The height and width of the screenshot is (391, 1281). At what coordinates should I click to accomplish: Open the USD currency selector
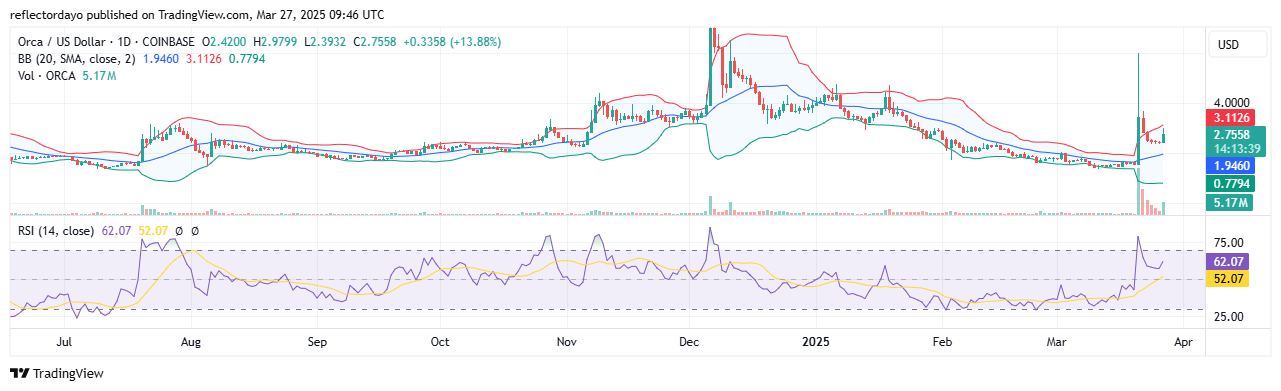[1236, 45]
